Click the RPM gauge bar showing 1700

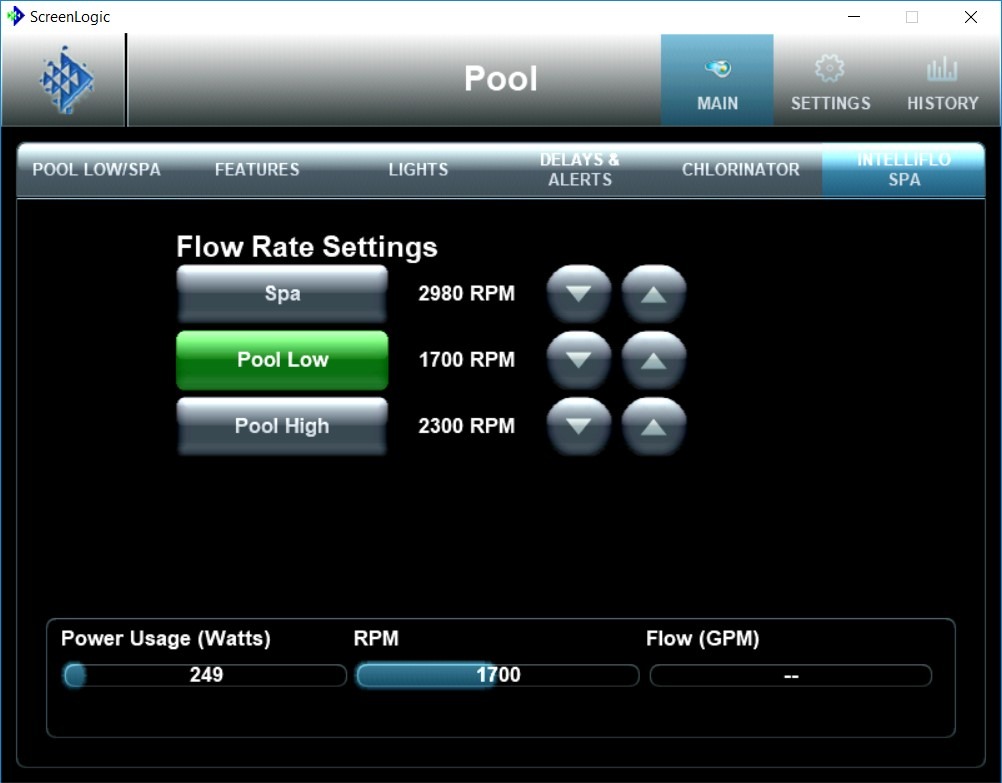[498, 675]
